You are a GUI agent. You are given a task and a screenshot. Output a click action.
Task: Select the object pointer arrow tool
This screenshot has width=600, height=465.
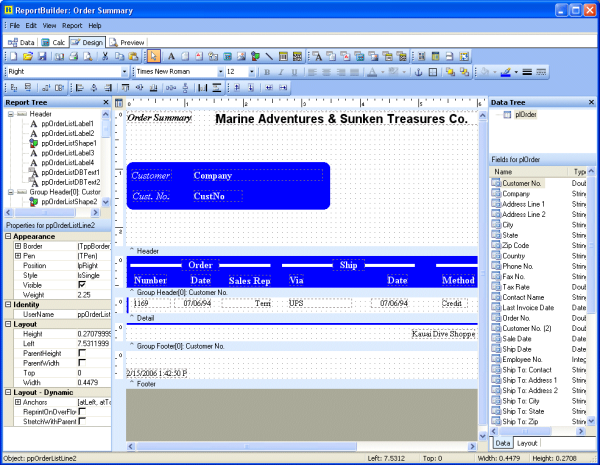[x=153, y=57]
